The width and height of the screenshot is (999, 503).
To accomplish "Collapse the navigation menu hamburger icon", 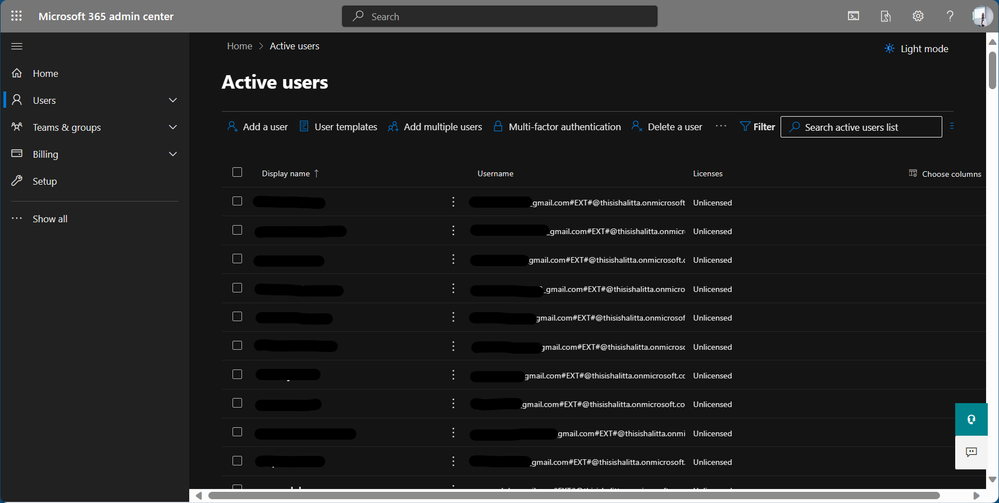I will [x=17, y=46].
